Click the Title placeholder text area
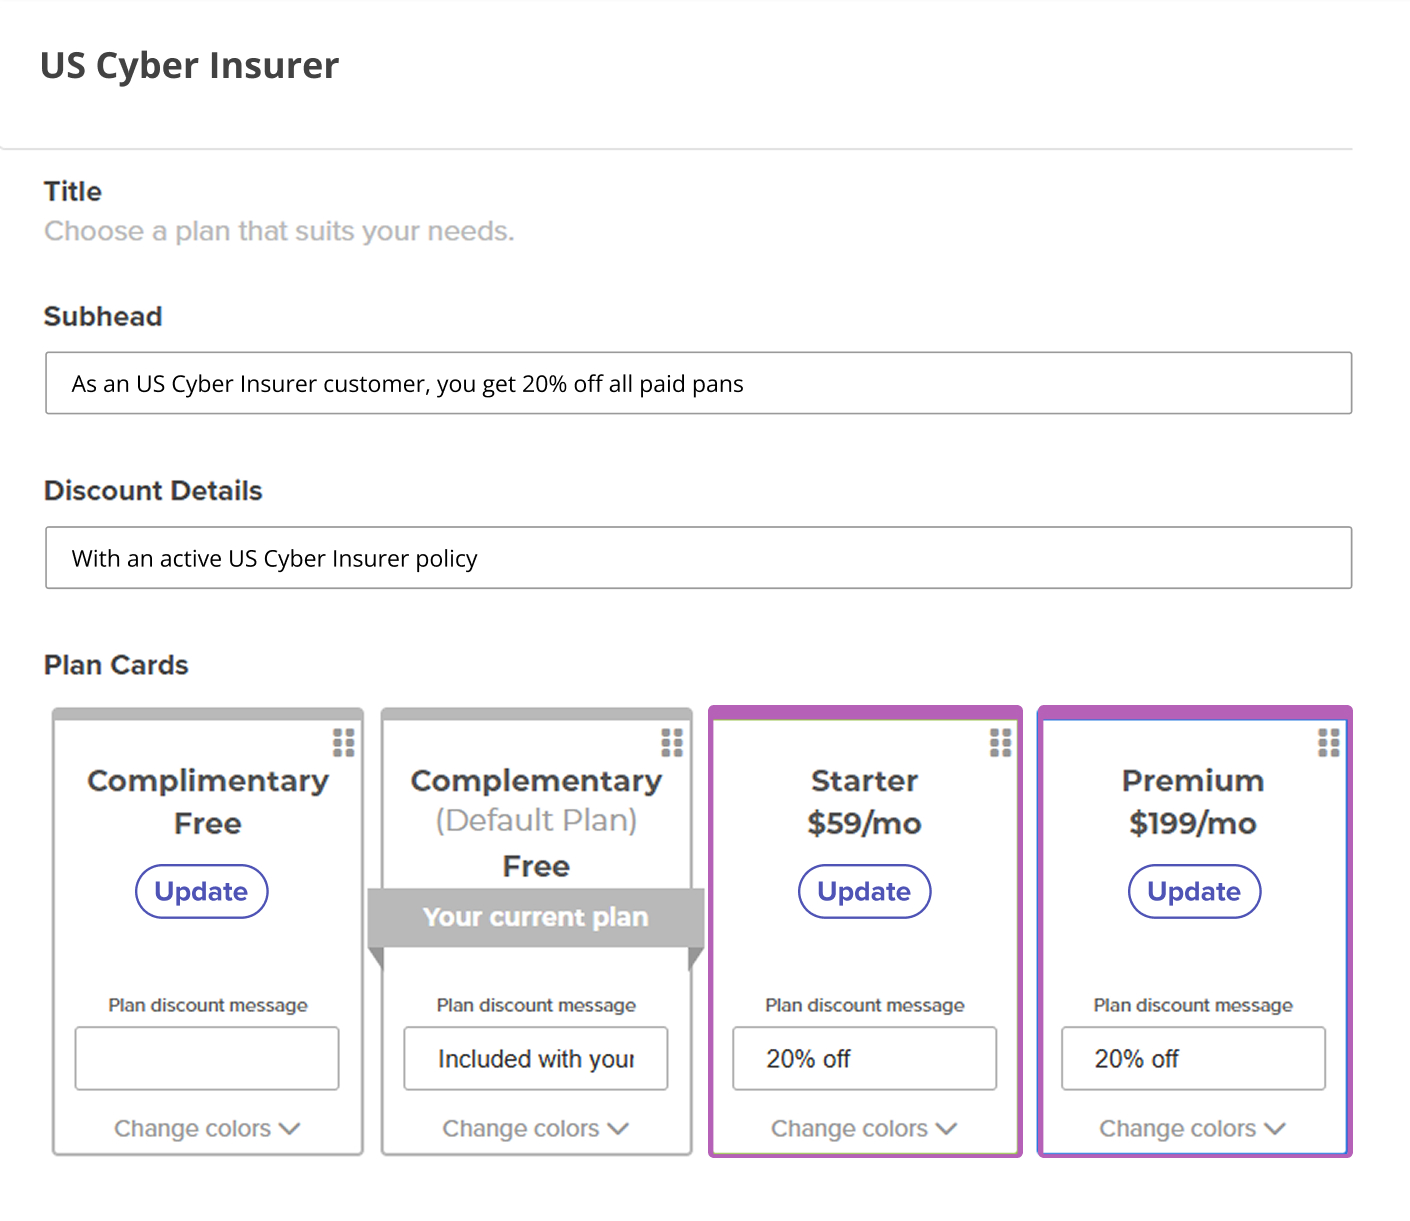Viewport: 1410px width, 1221px height. [x=279, y=231]
